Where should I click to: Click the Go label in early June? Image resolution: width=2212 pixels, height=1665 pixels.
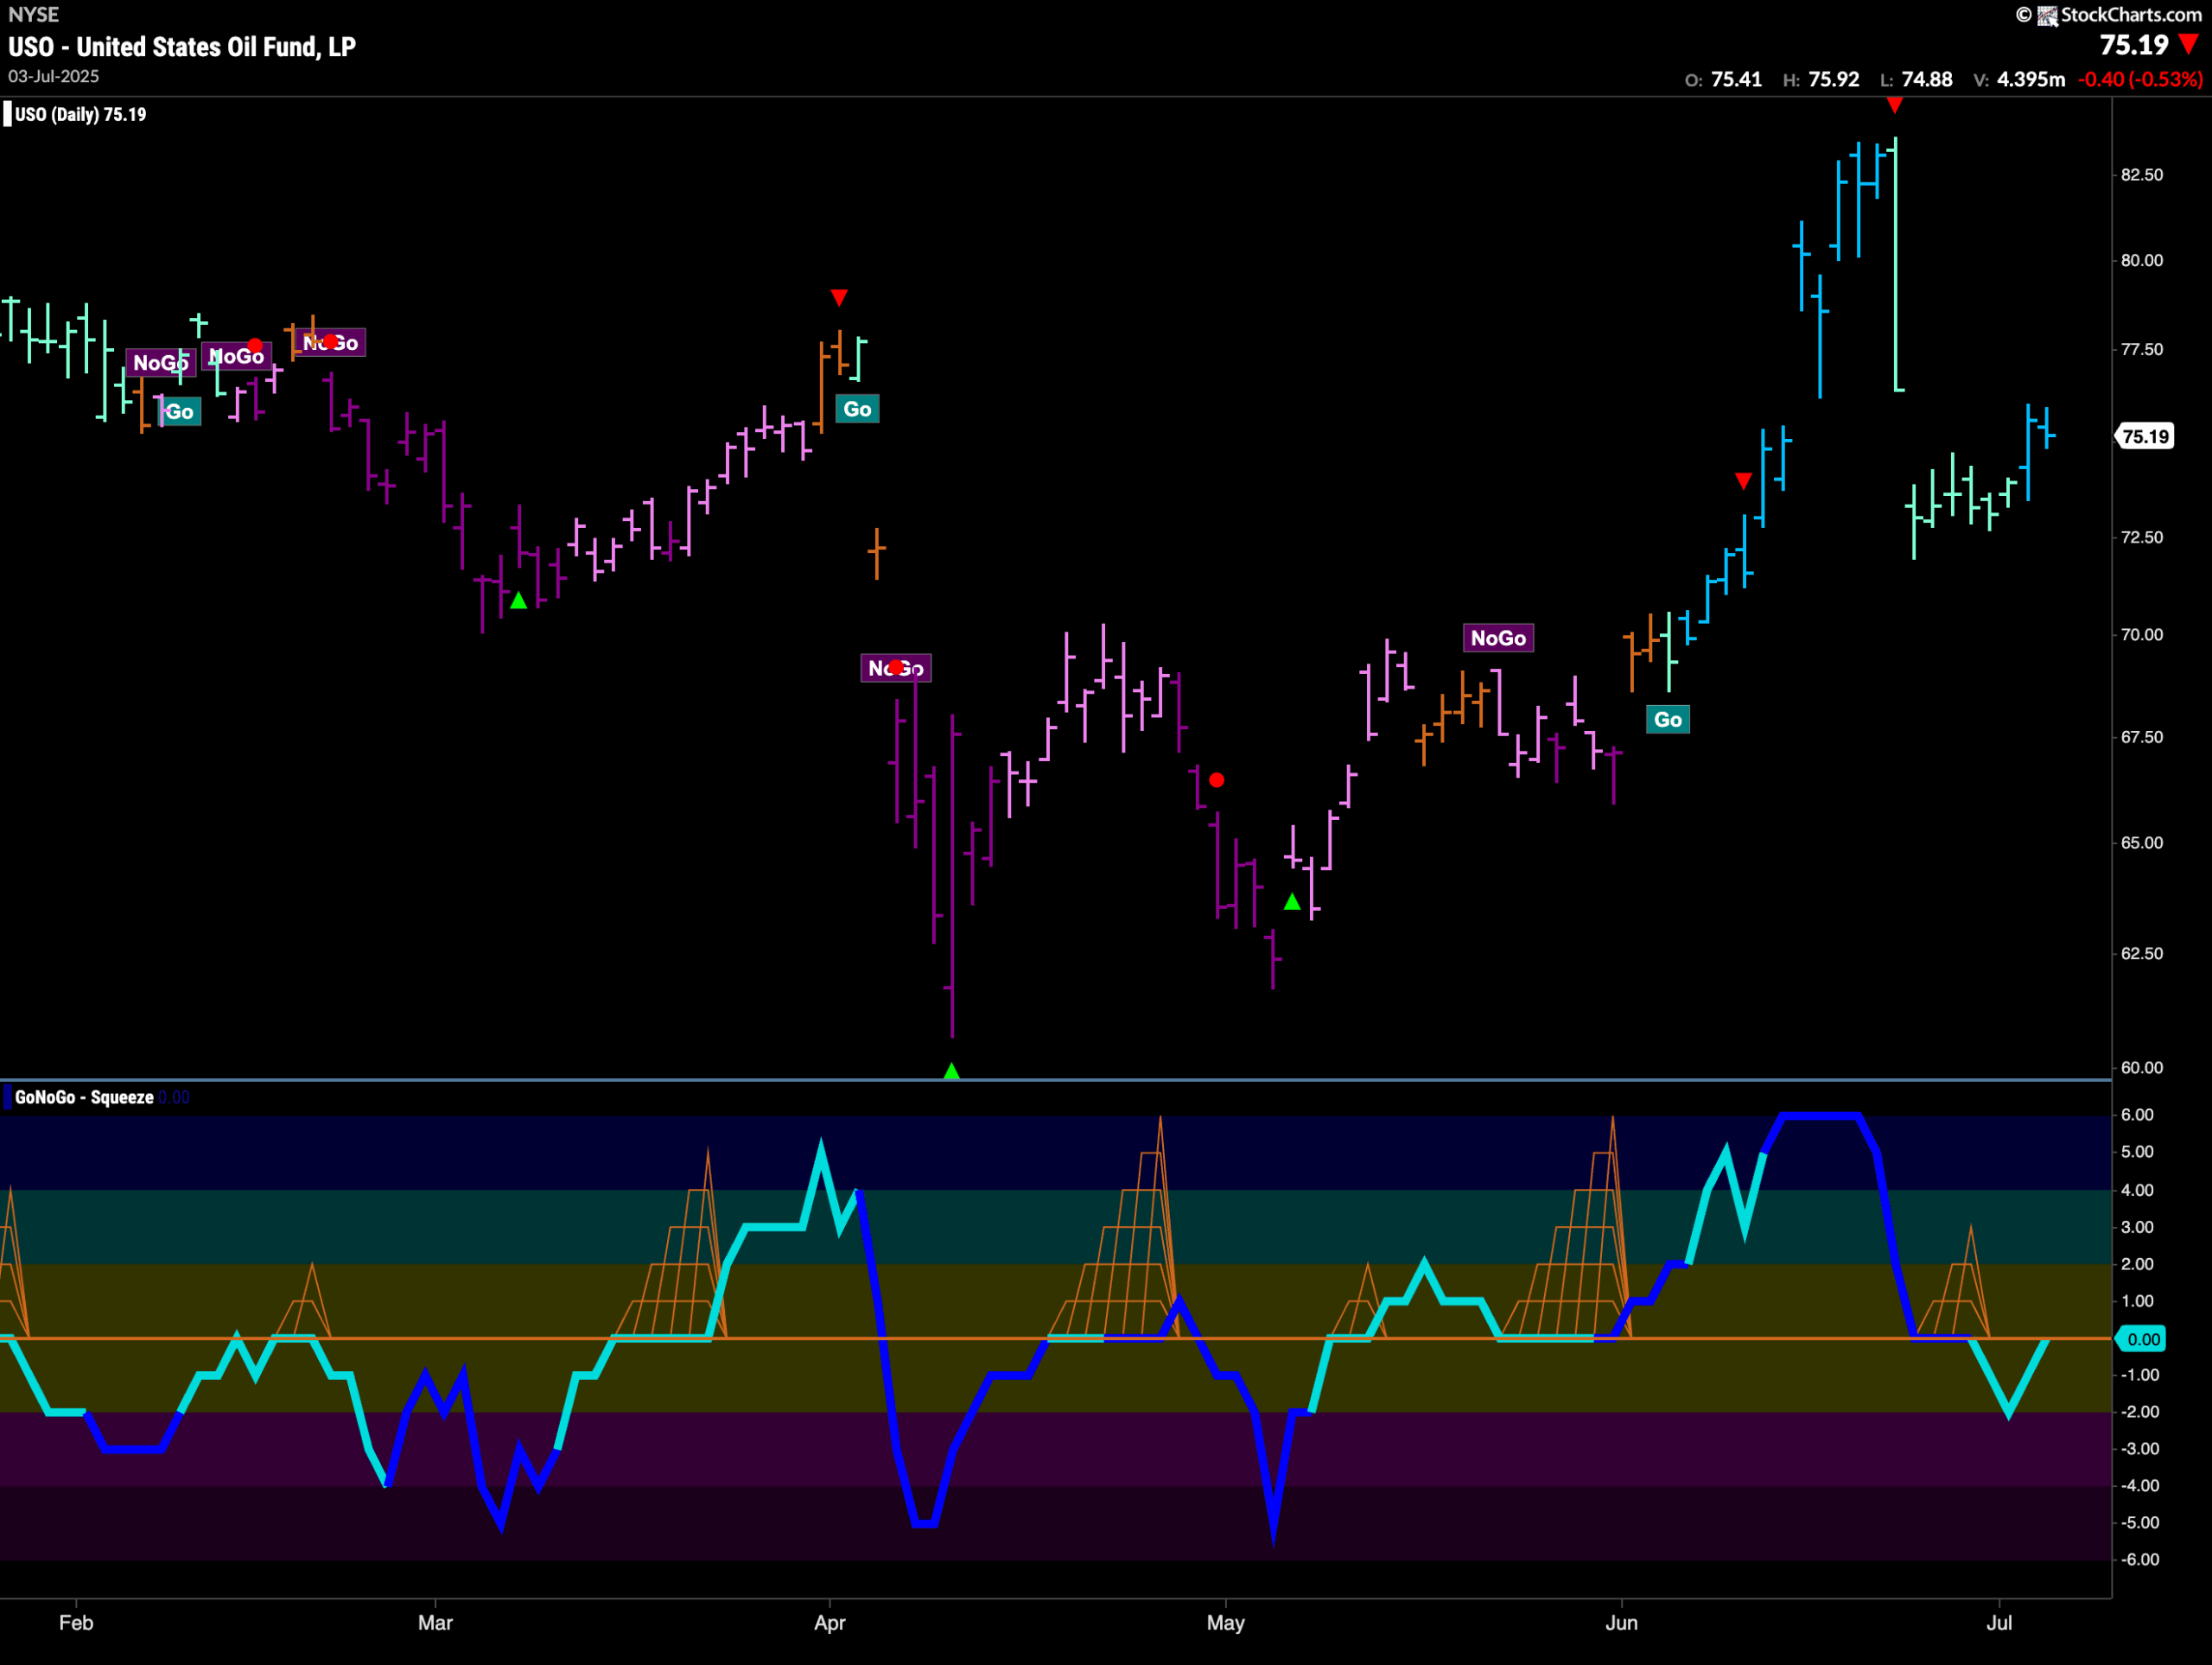1668,720
